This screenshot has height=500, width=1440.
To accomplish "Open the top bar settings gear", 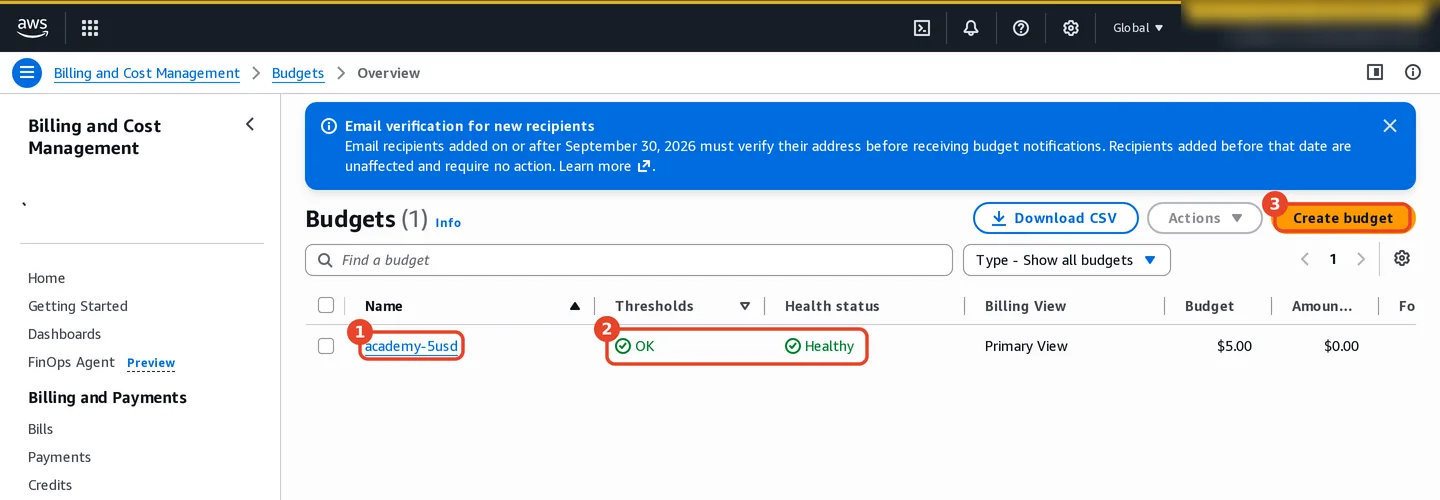I will 1071,28.
